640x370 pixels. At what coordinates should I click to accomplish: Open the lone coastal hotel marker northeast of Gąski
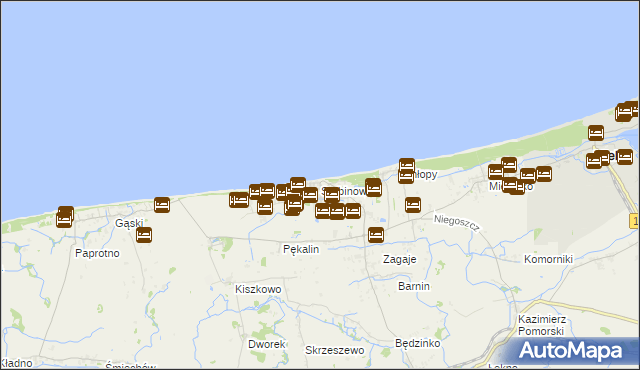tap(162, 205)
